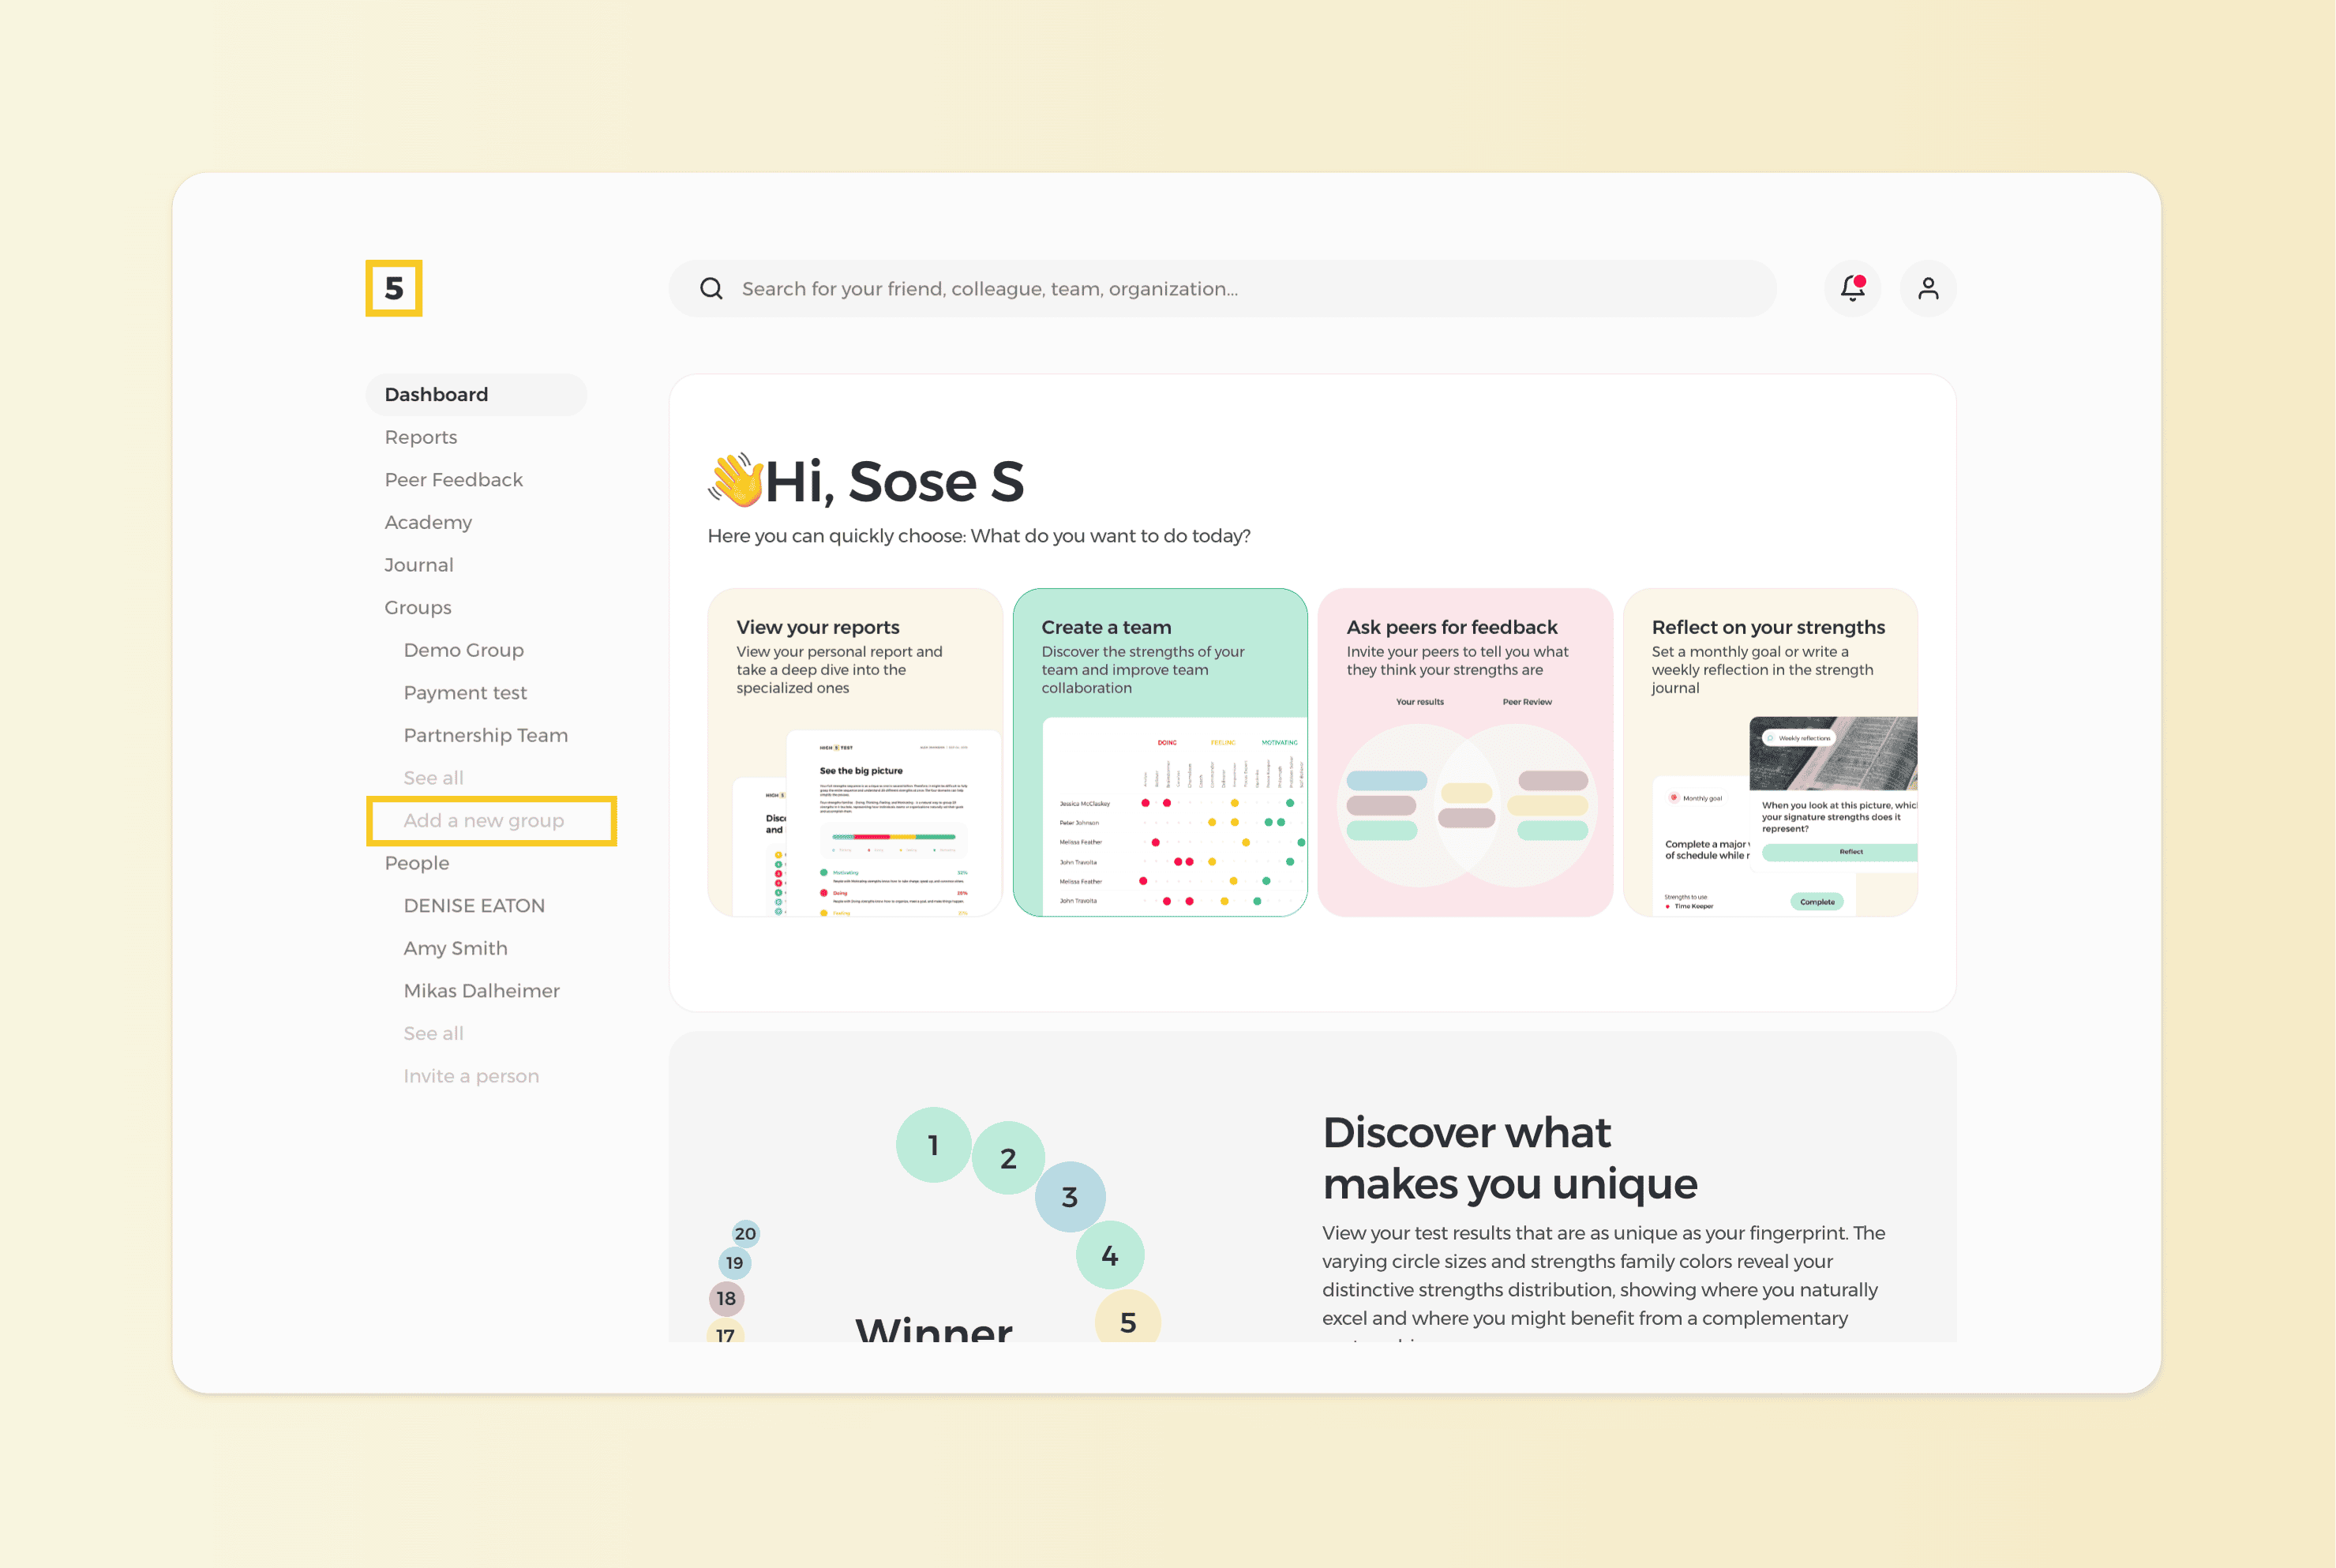Click the waving hand emoji
2336x1568 pixels.
click(x=736, y=480)
